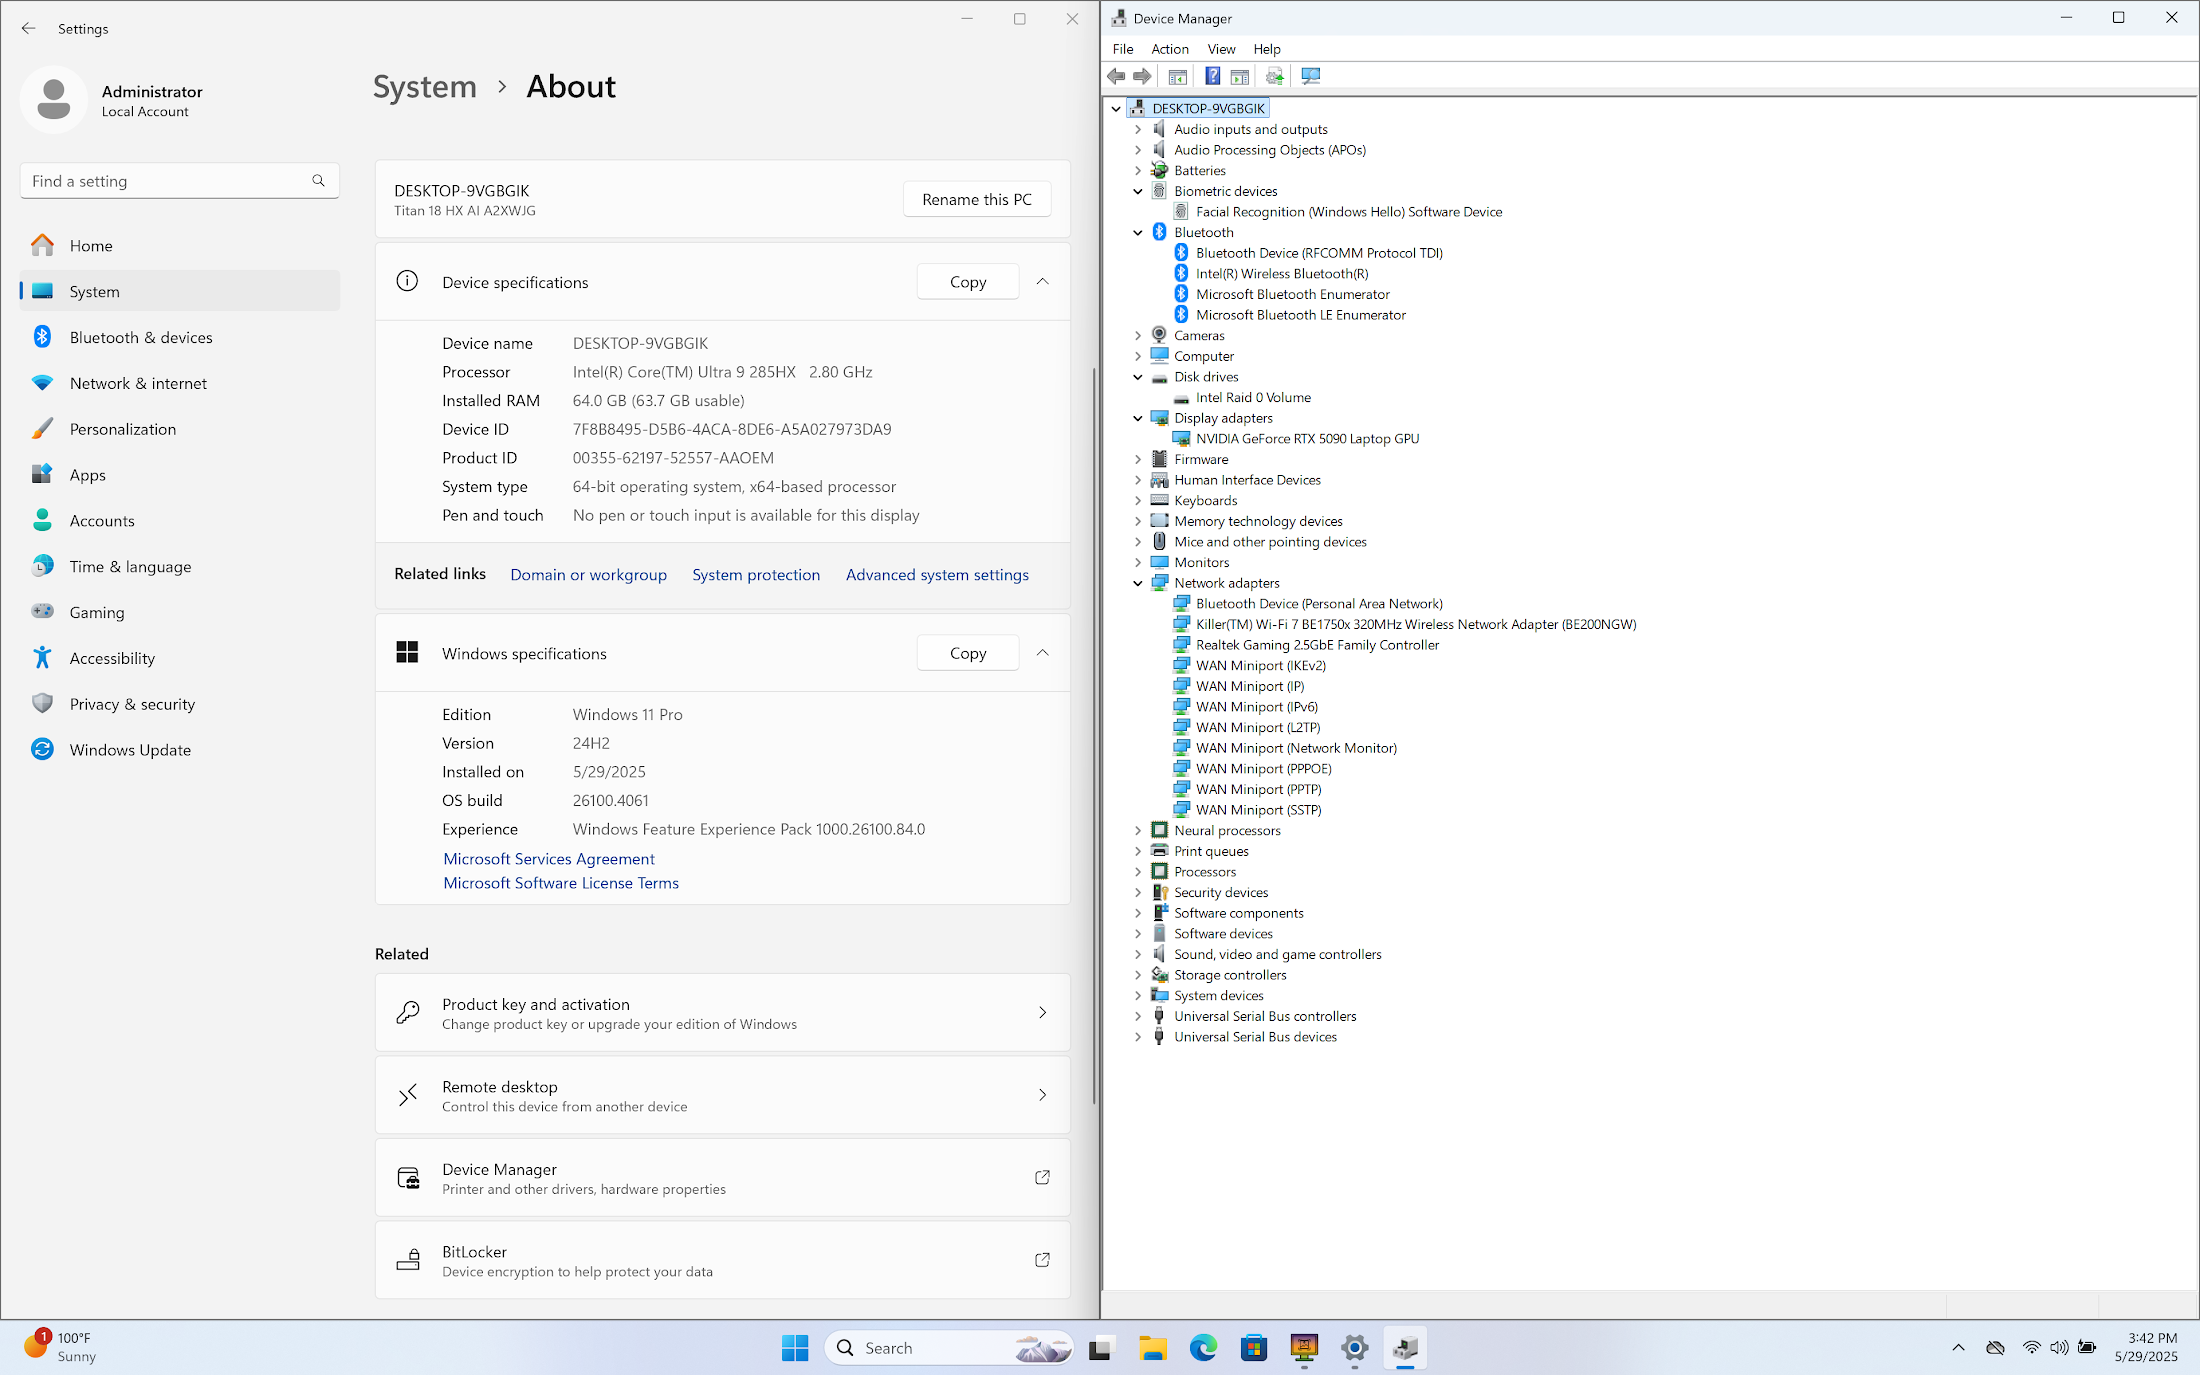This screenshot has width=2200, height=1375.
Task: Collapse the Device specifications section chevron
Action: pyautogui.click(x=1042, y=282)
